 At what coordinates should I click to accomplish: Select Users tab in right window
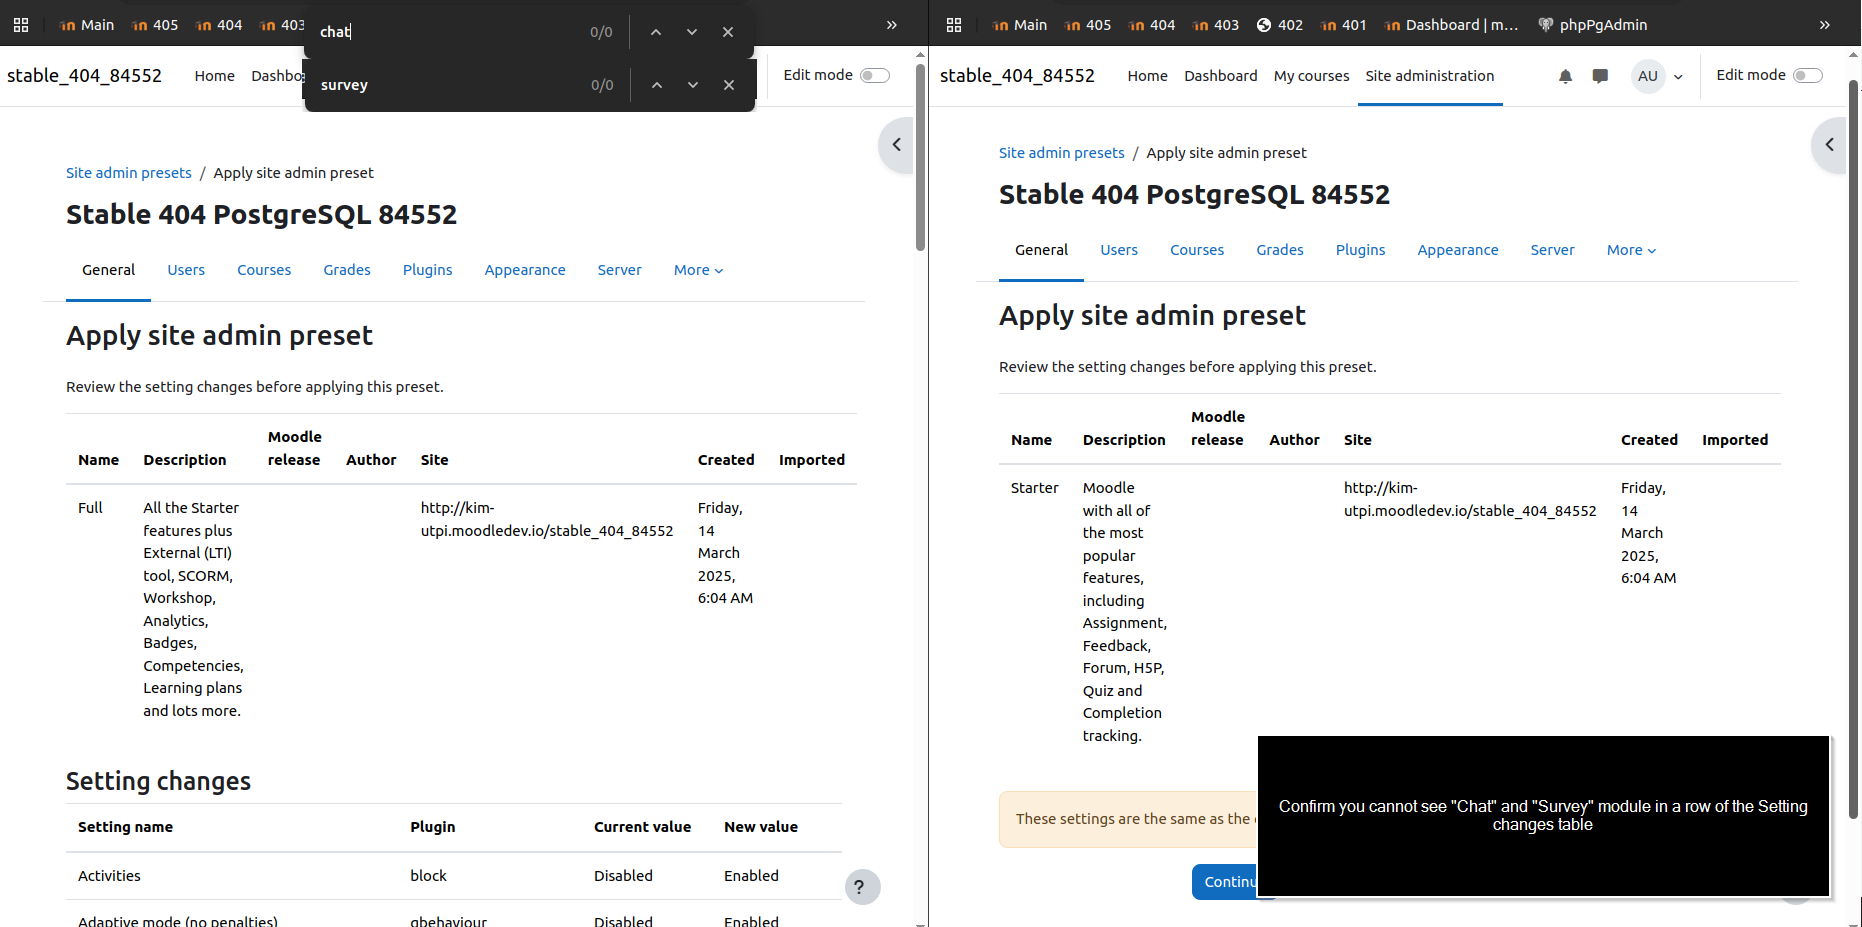1119,250
